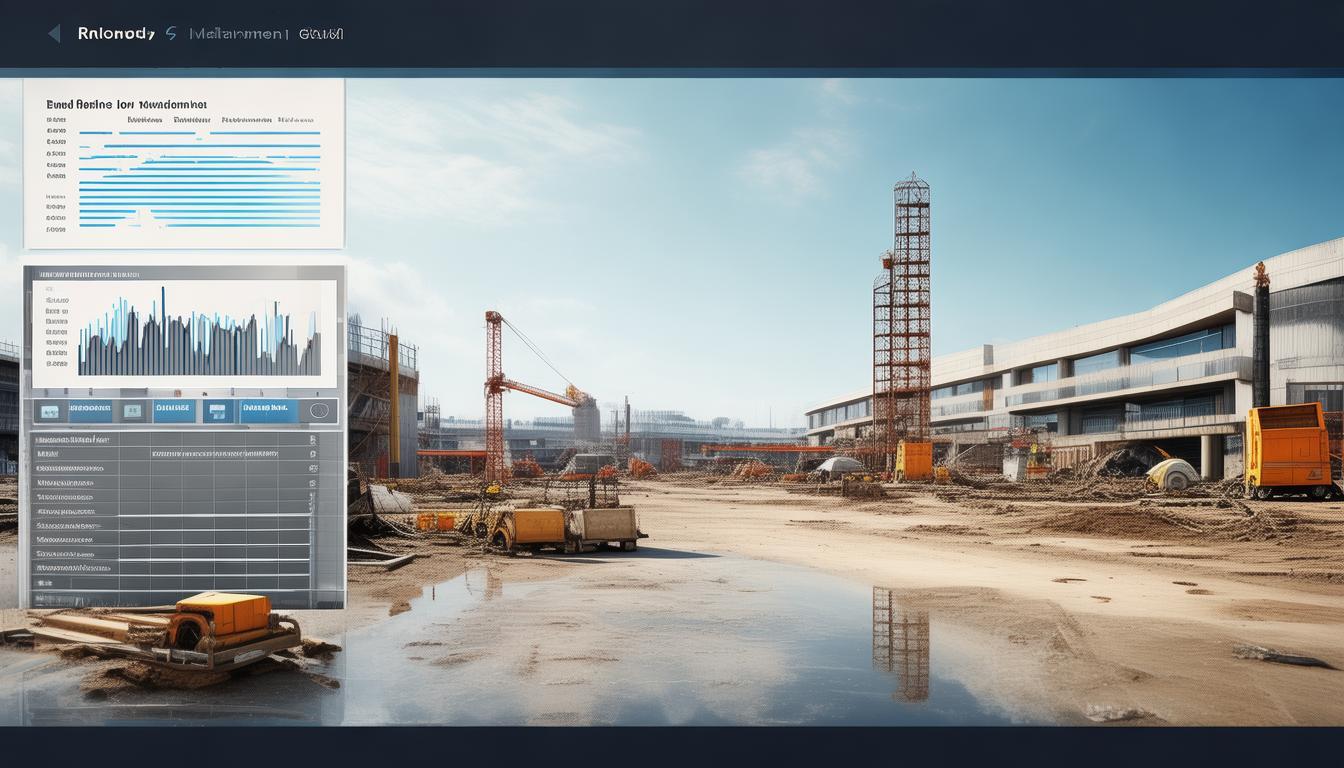Click the second icon in the blue tab strip
Image resolution: width=1344 pixels, height=768 pixels.
tap(132, 411)
